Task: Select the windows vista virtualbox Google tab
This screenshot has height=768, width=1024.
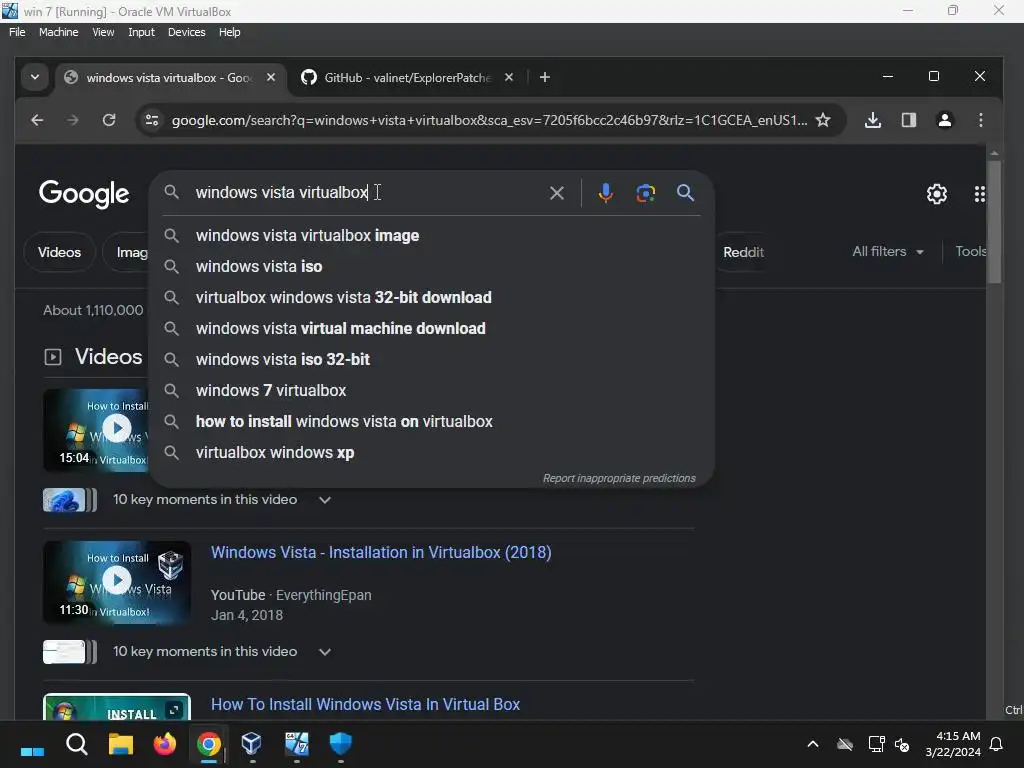Action: click(170, 78)
